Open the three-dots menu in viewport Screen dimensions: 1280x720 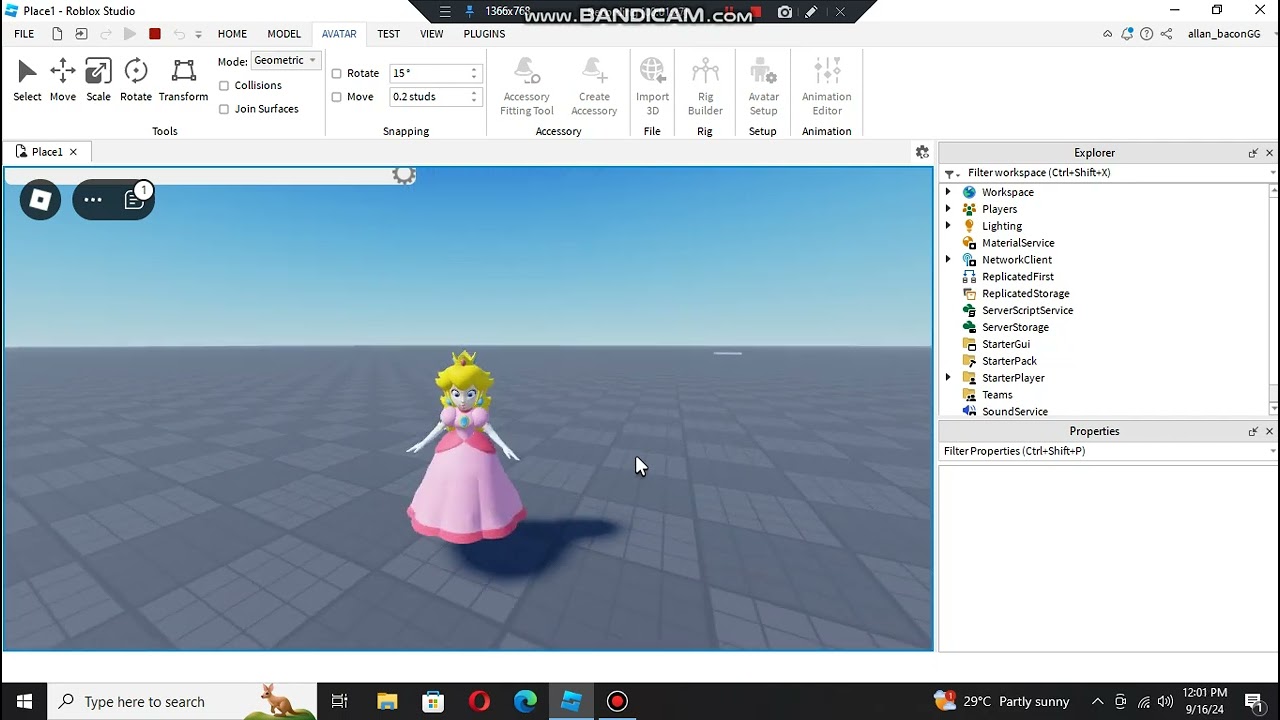pyautogui.click(x=93, y=200)
